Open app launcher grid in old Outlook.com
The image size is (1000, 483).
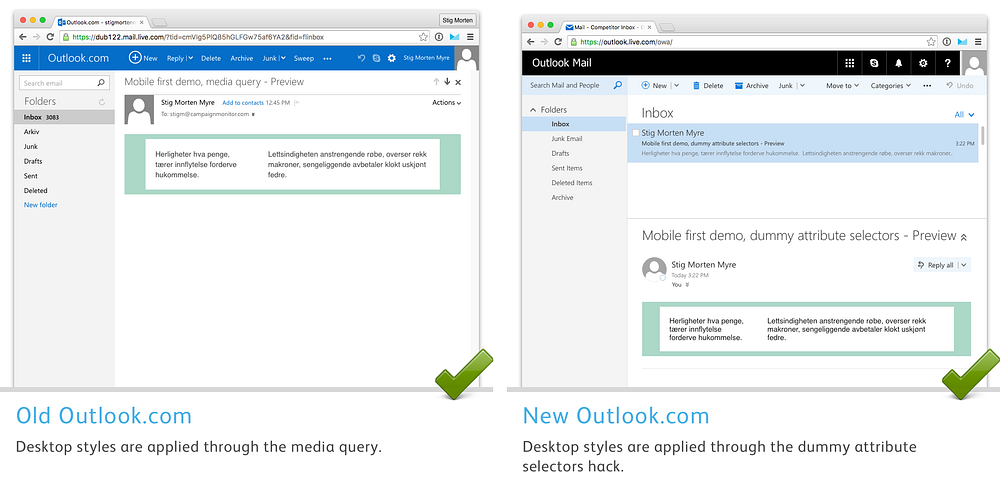[x=26, y=58]
